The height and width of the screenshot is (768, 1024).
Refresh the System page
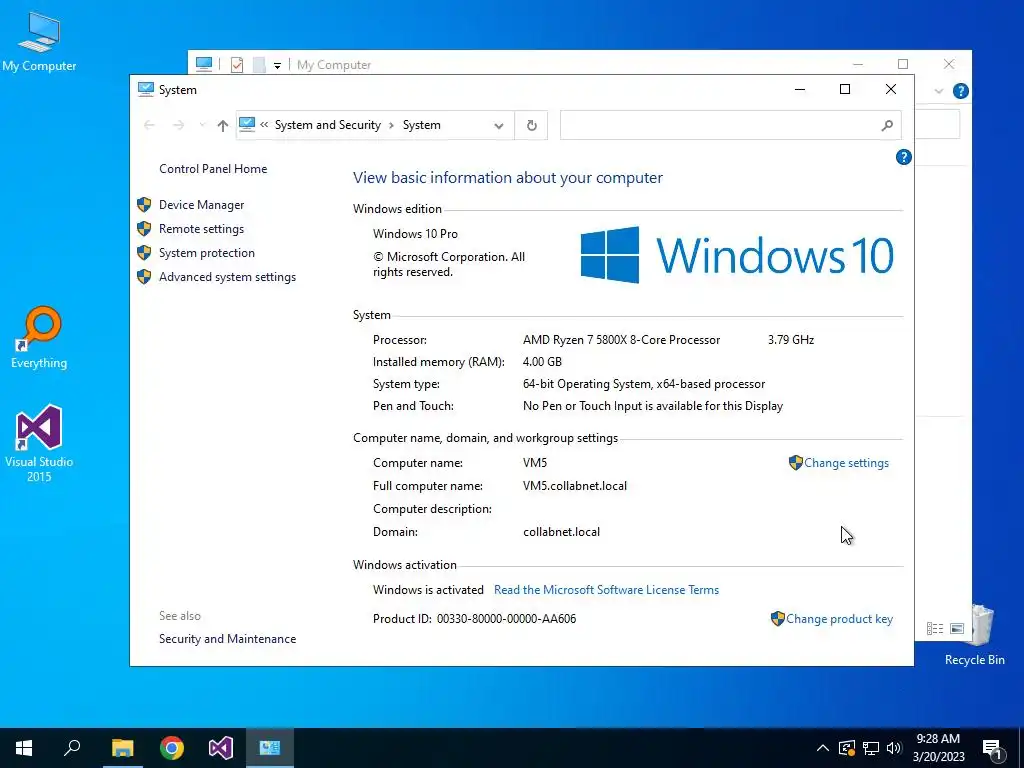coord(532,125)
